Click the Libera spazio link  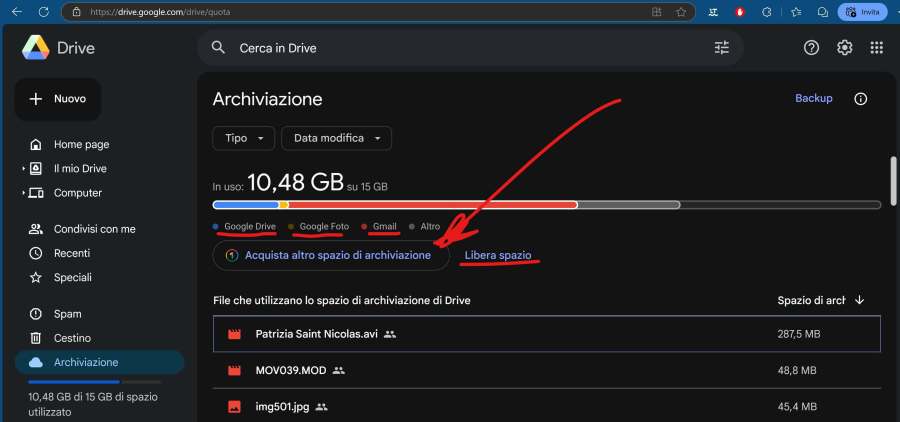click(x=498, y=256)
